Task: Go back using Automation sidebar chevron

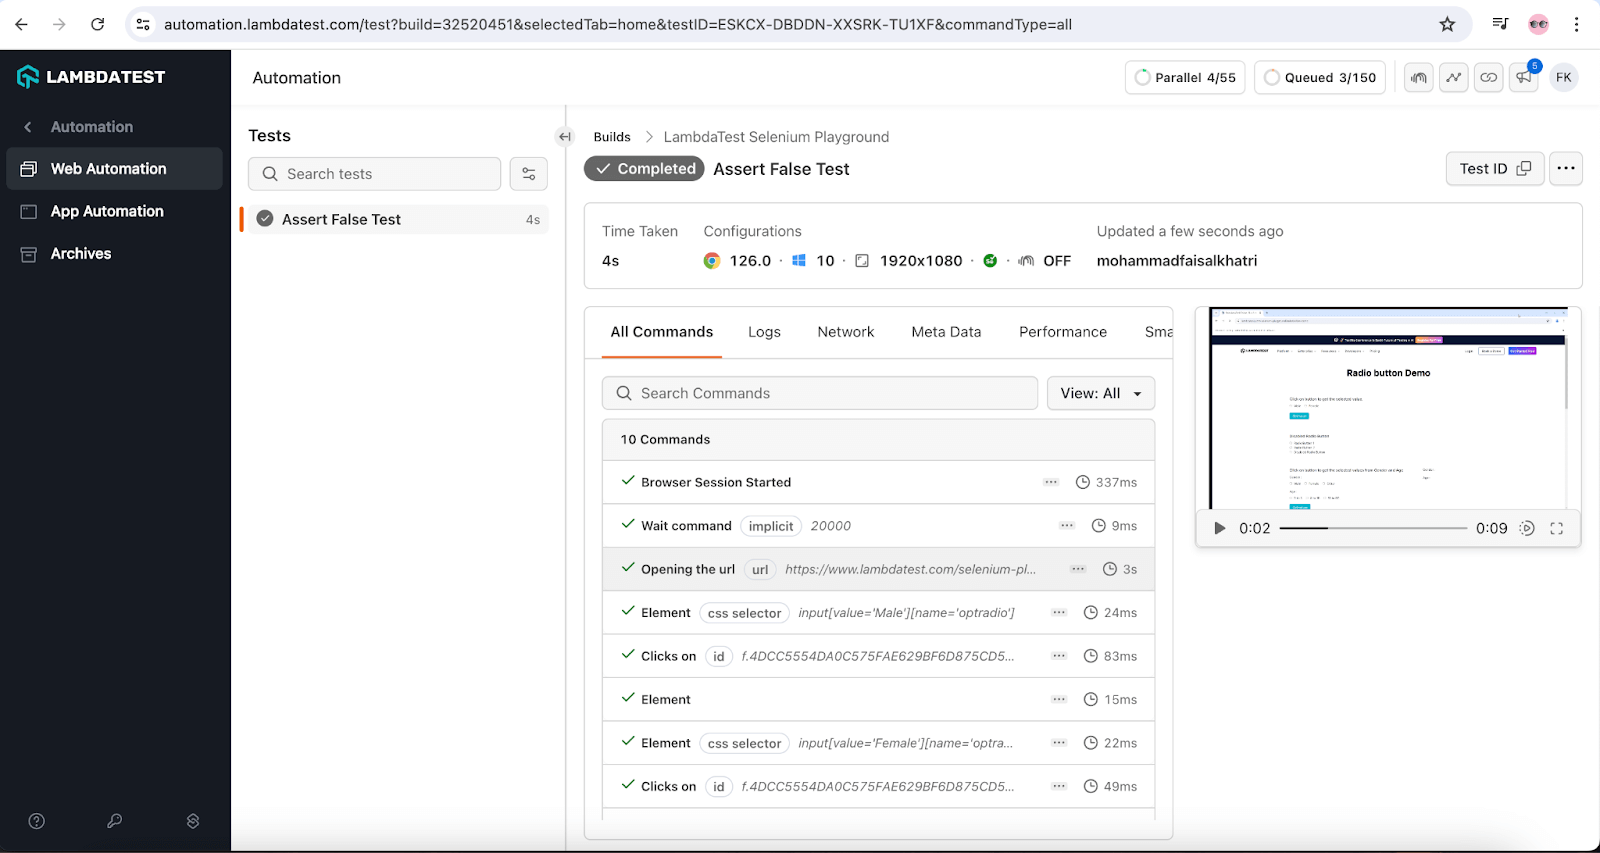Action: [28, 127]
